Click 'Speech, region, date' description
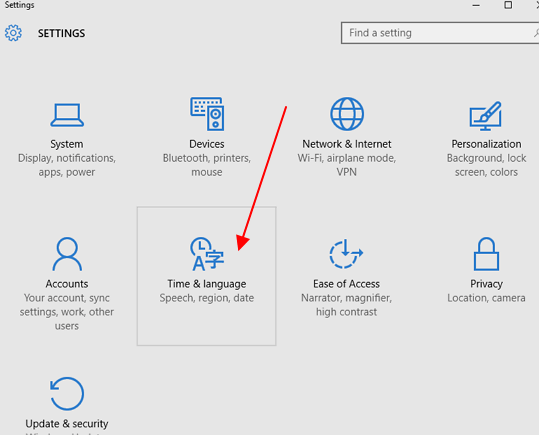539x435 pixels. coord(207,298)
